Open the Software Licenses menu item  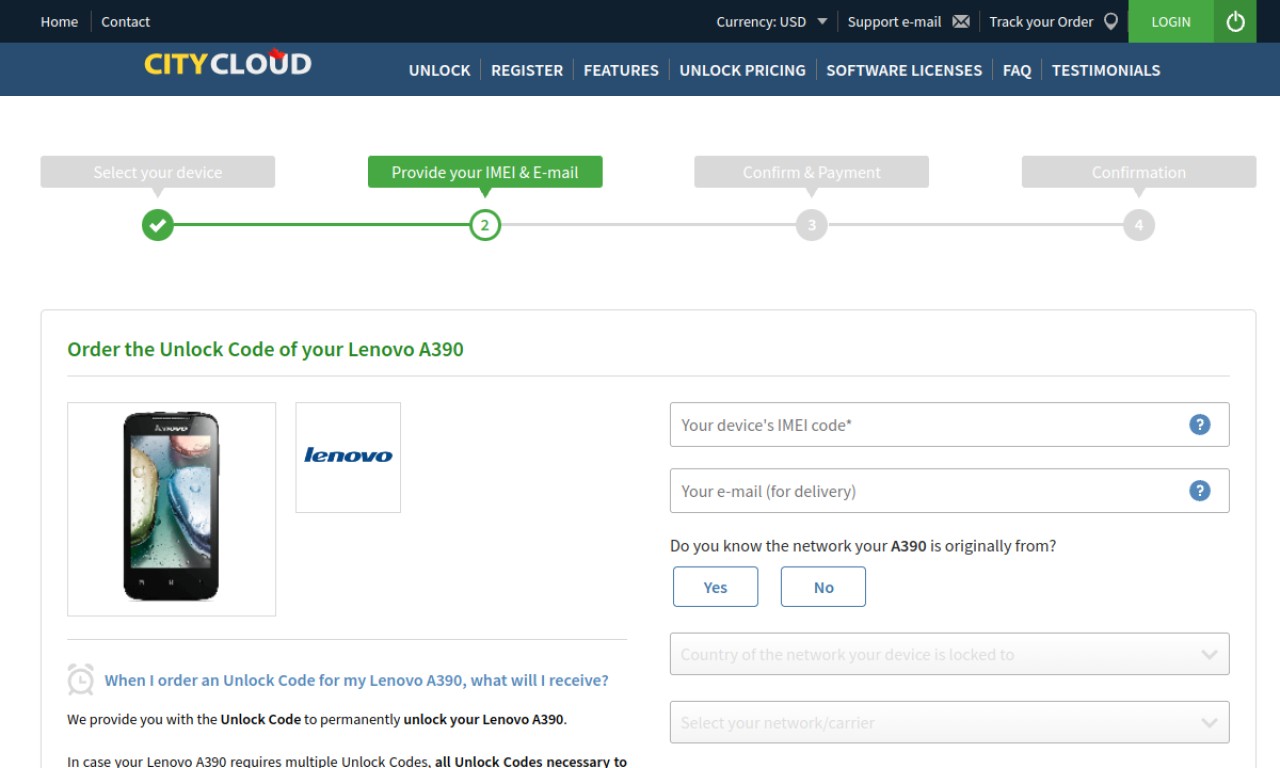[x=904, y=70]
